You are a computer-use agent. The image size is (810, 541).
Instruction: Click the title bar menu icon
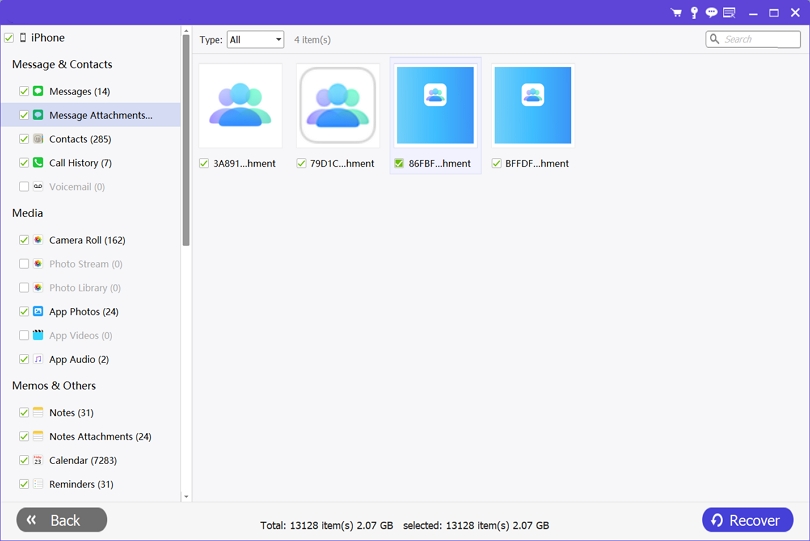pyautogui.click(x=729, y=13)
